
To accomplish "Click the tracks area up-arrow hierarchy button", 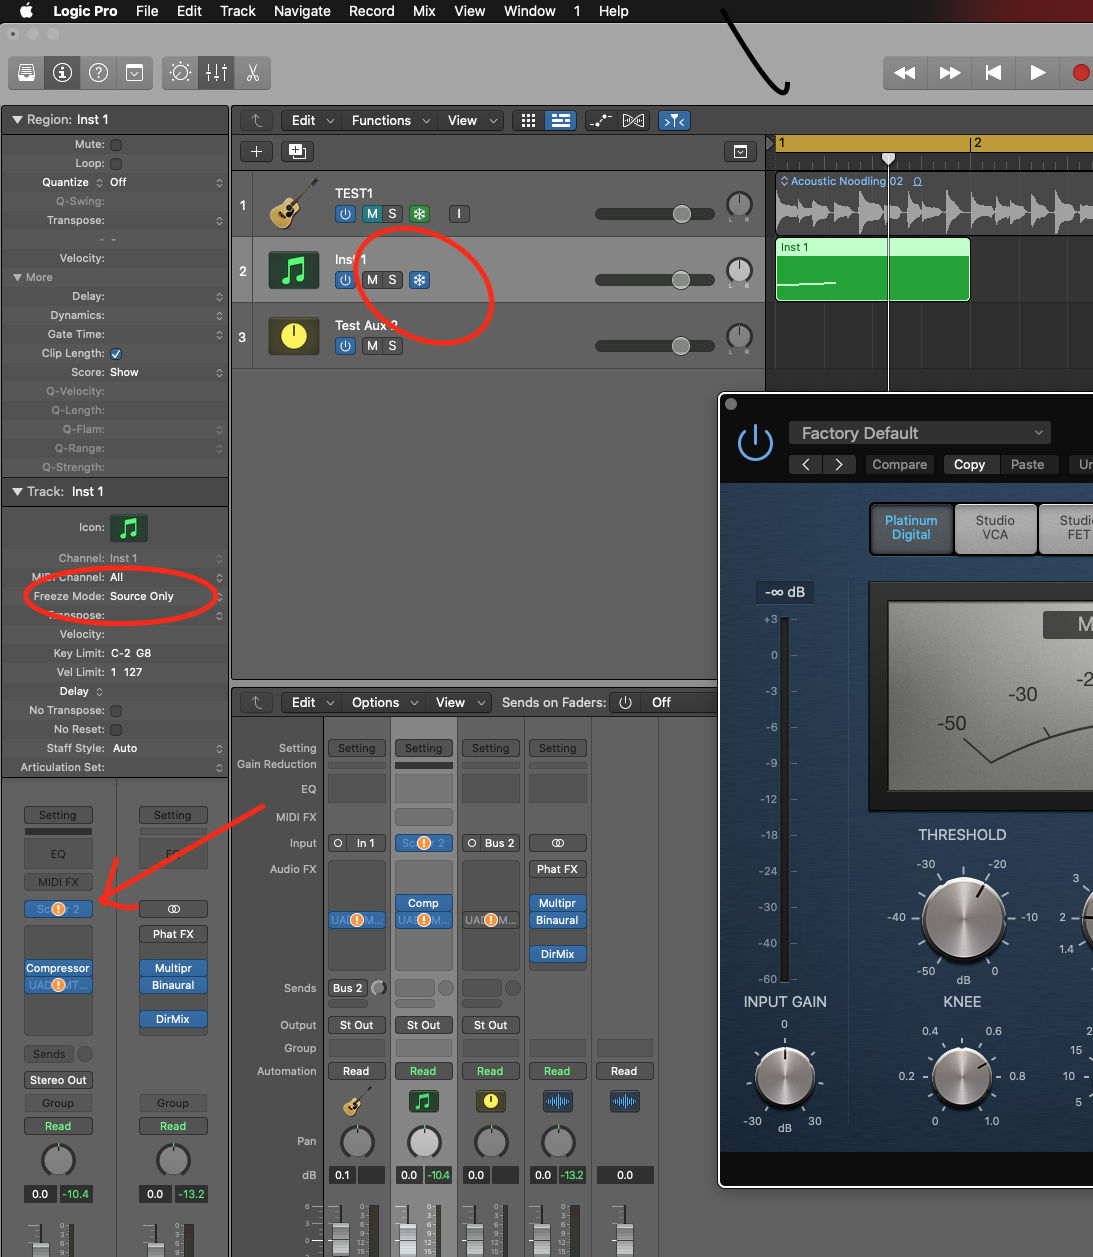I will (257, 120).
